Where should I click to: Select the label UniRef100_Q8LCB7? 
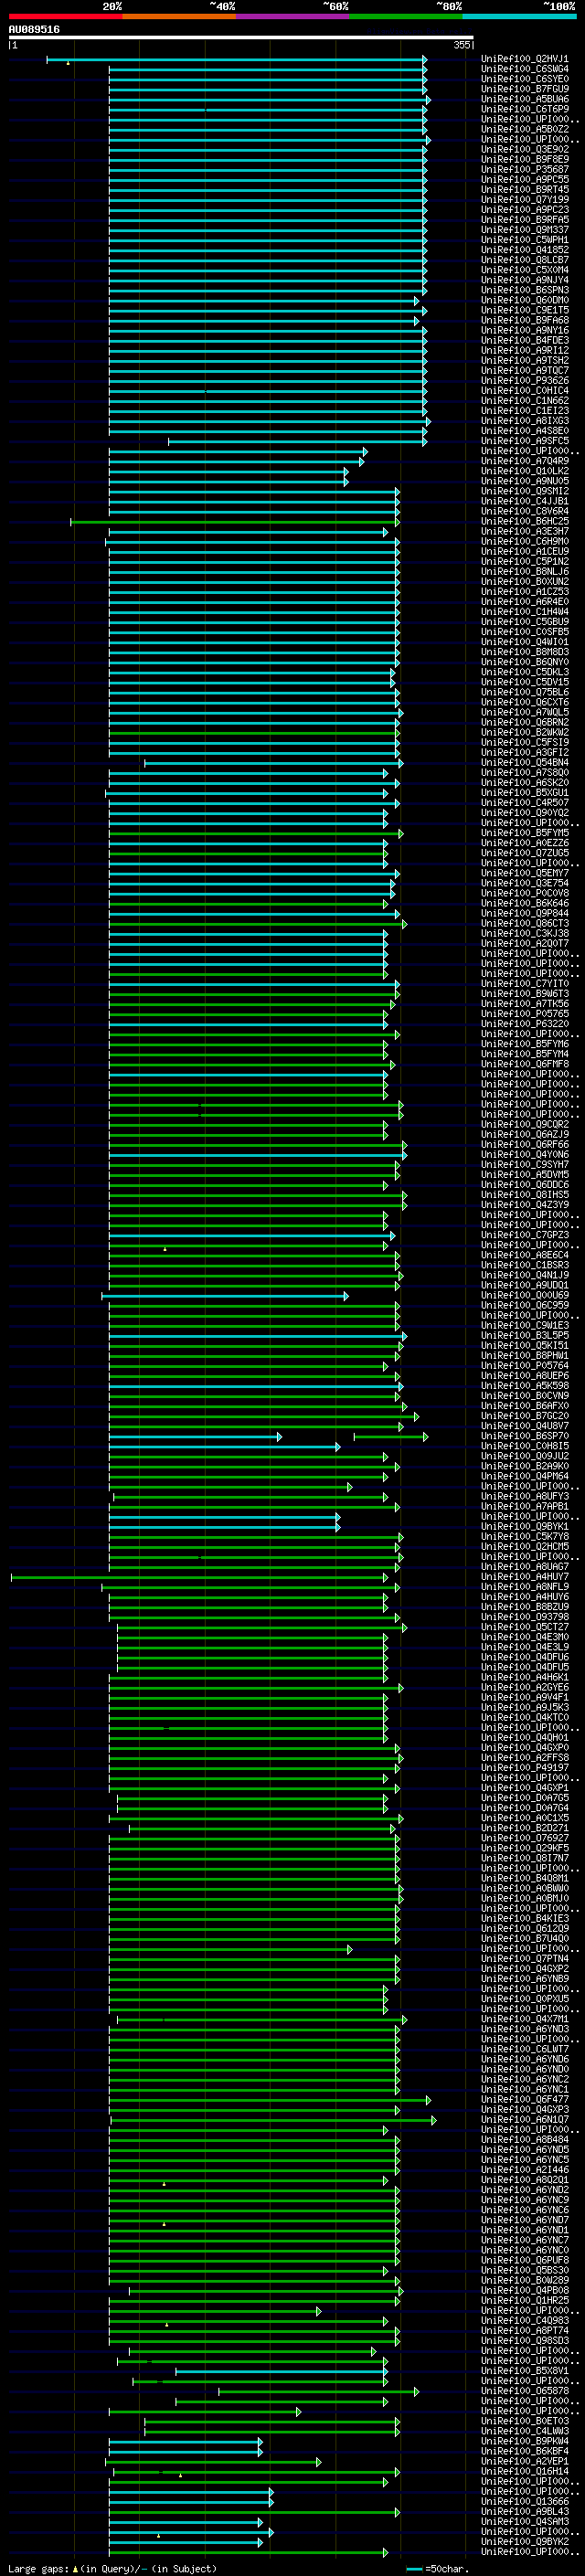pyautogui.click(x=525, y=260)
